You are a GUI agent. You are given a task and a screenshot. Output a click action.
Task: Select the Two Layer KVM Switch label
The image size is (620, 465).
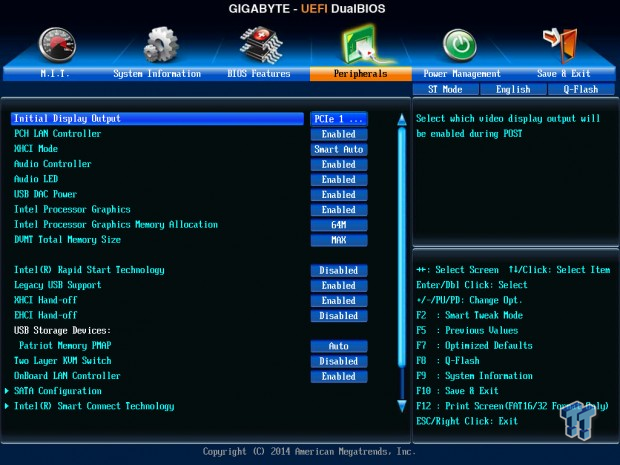click(x=62, y=361)
